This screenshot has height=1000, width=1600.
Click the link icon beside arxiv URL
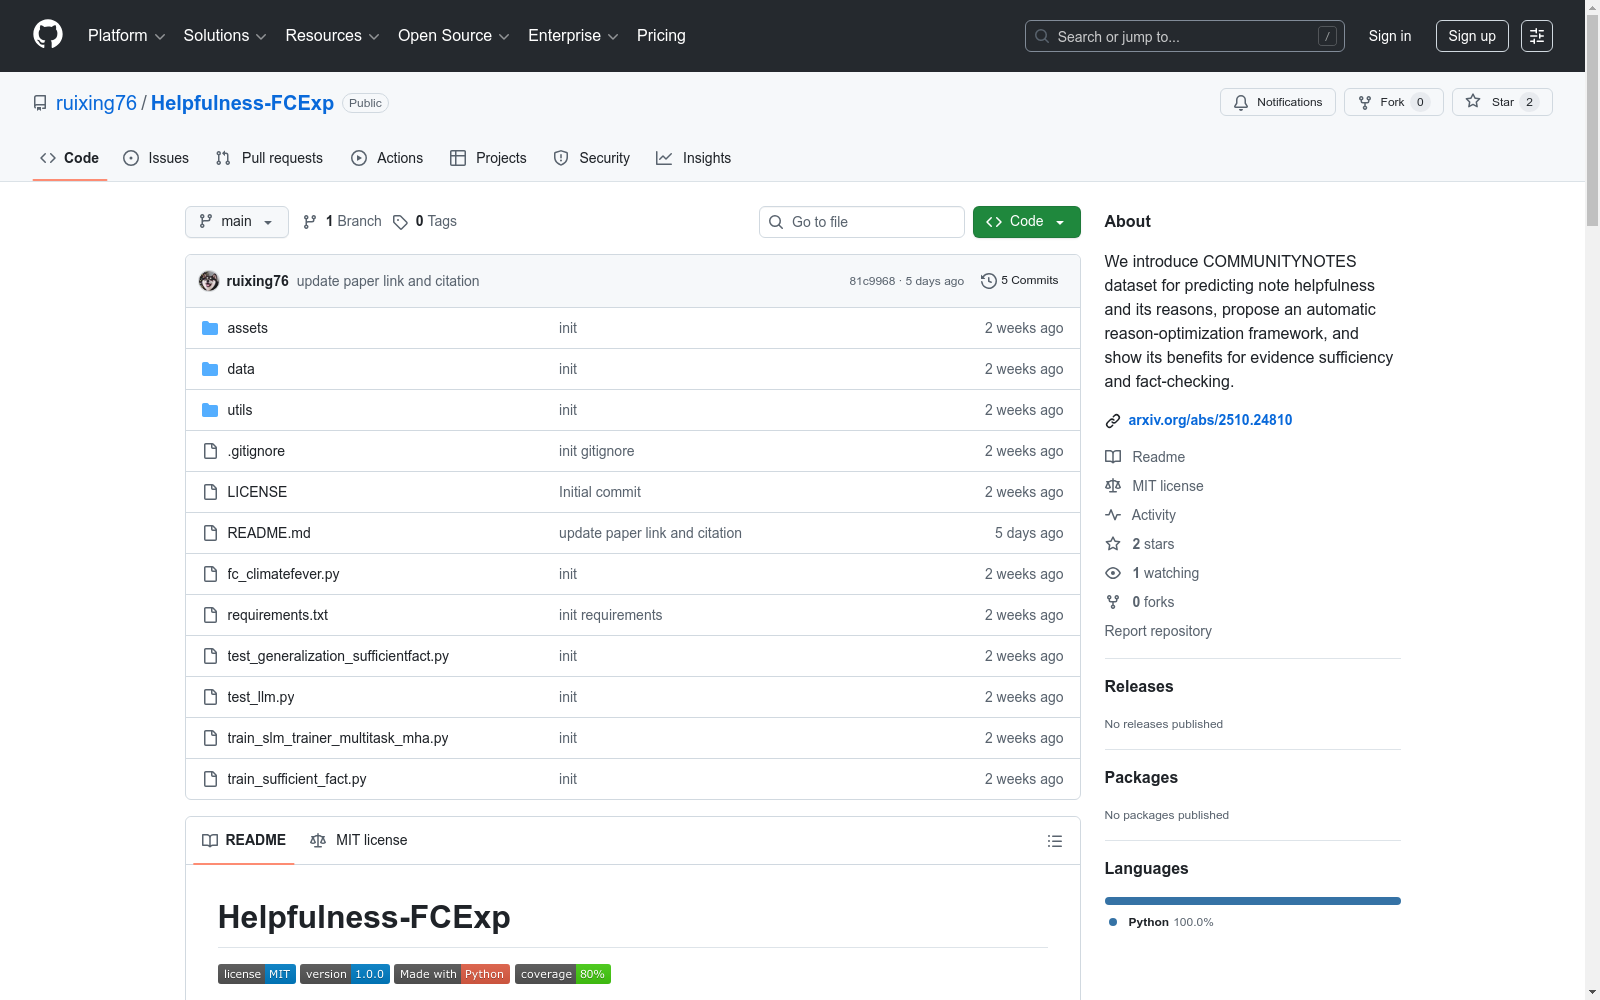point(1113,421)
